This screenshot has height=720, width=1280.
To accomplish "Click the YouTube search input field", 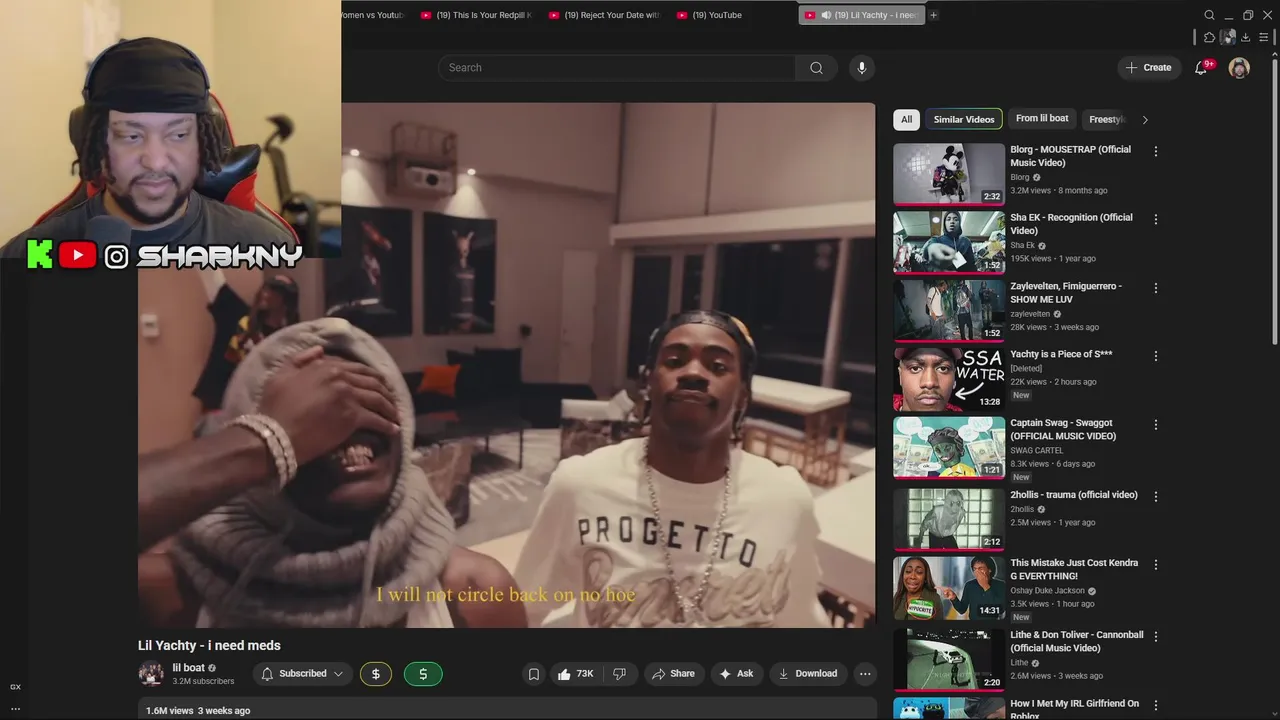I will pos(617,68).
